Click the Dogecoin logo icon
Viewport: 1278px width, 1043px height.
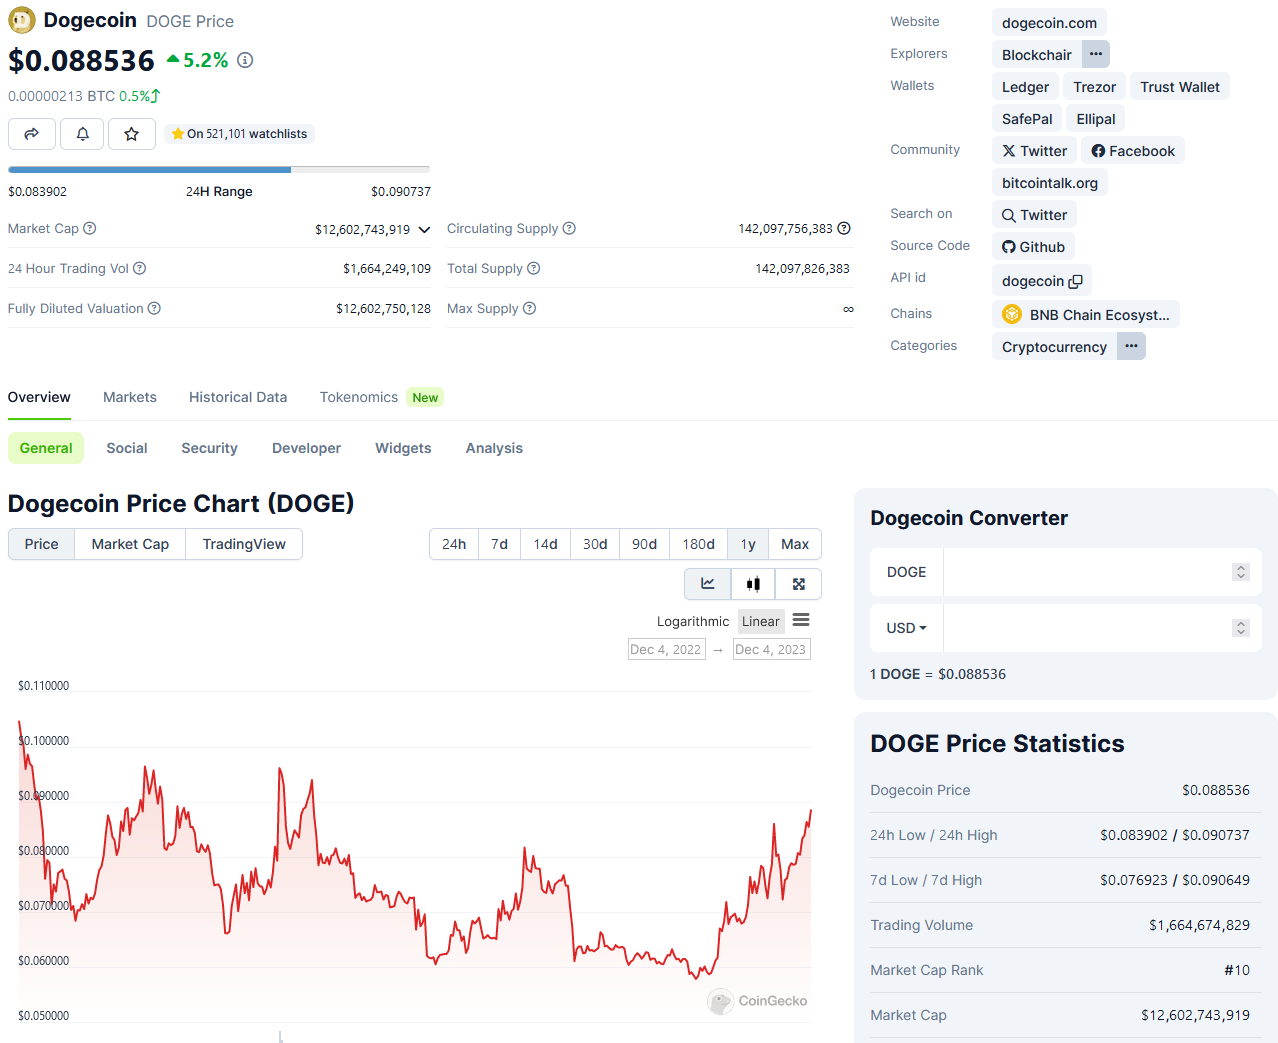21,20
